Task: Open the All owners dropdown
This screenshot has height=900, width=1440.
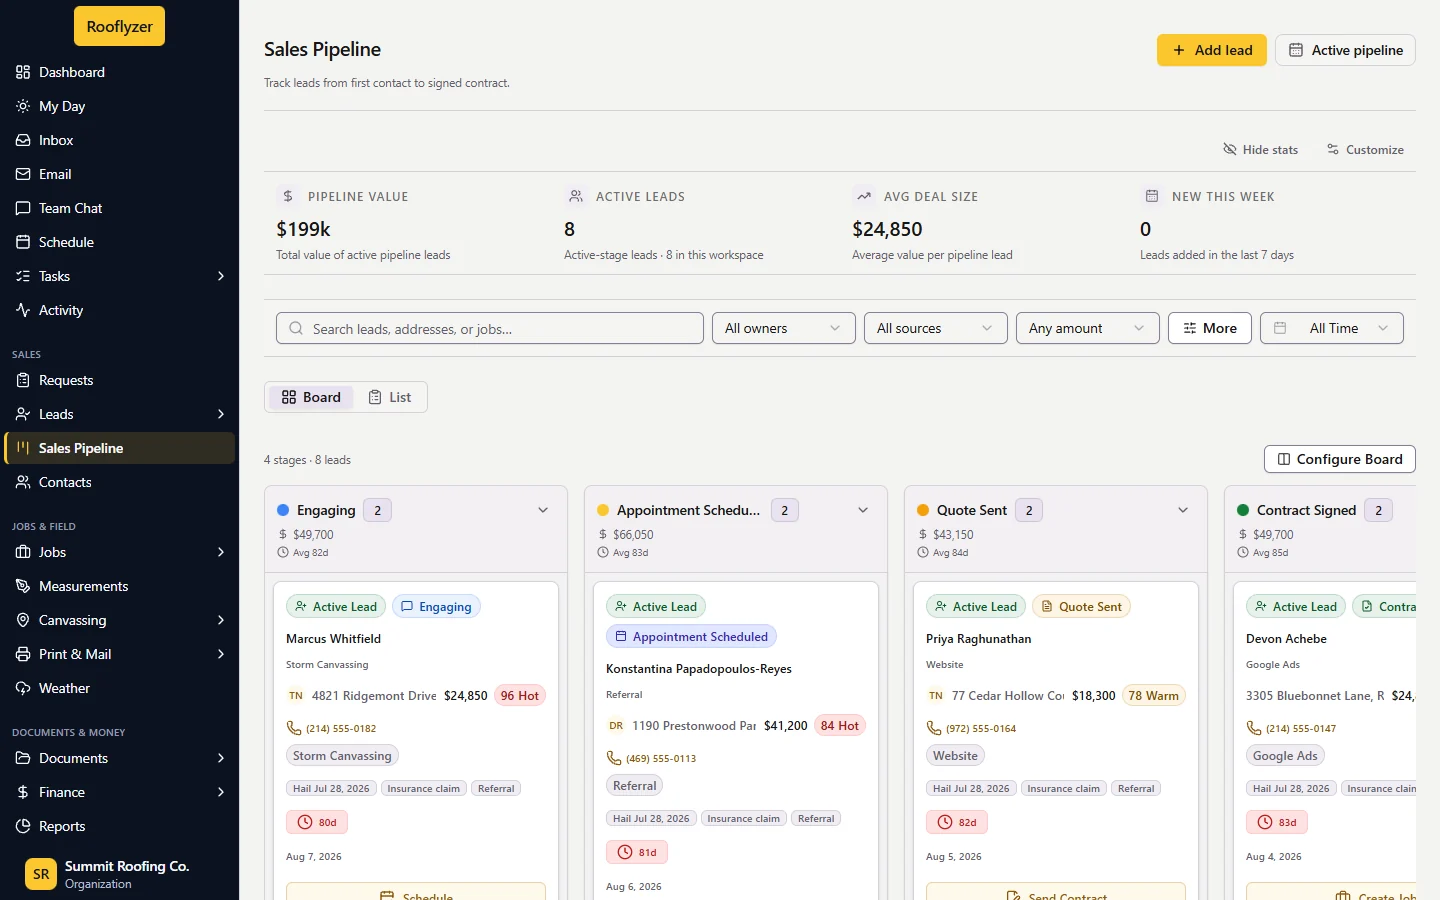Action: click(784, 328)
